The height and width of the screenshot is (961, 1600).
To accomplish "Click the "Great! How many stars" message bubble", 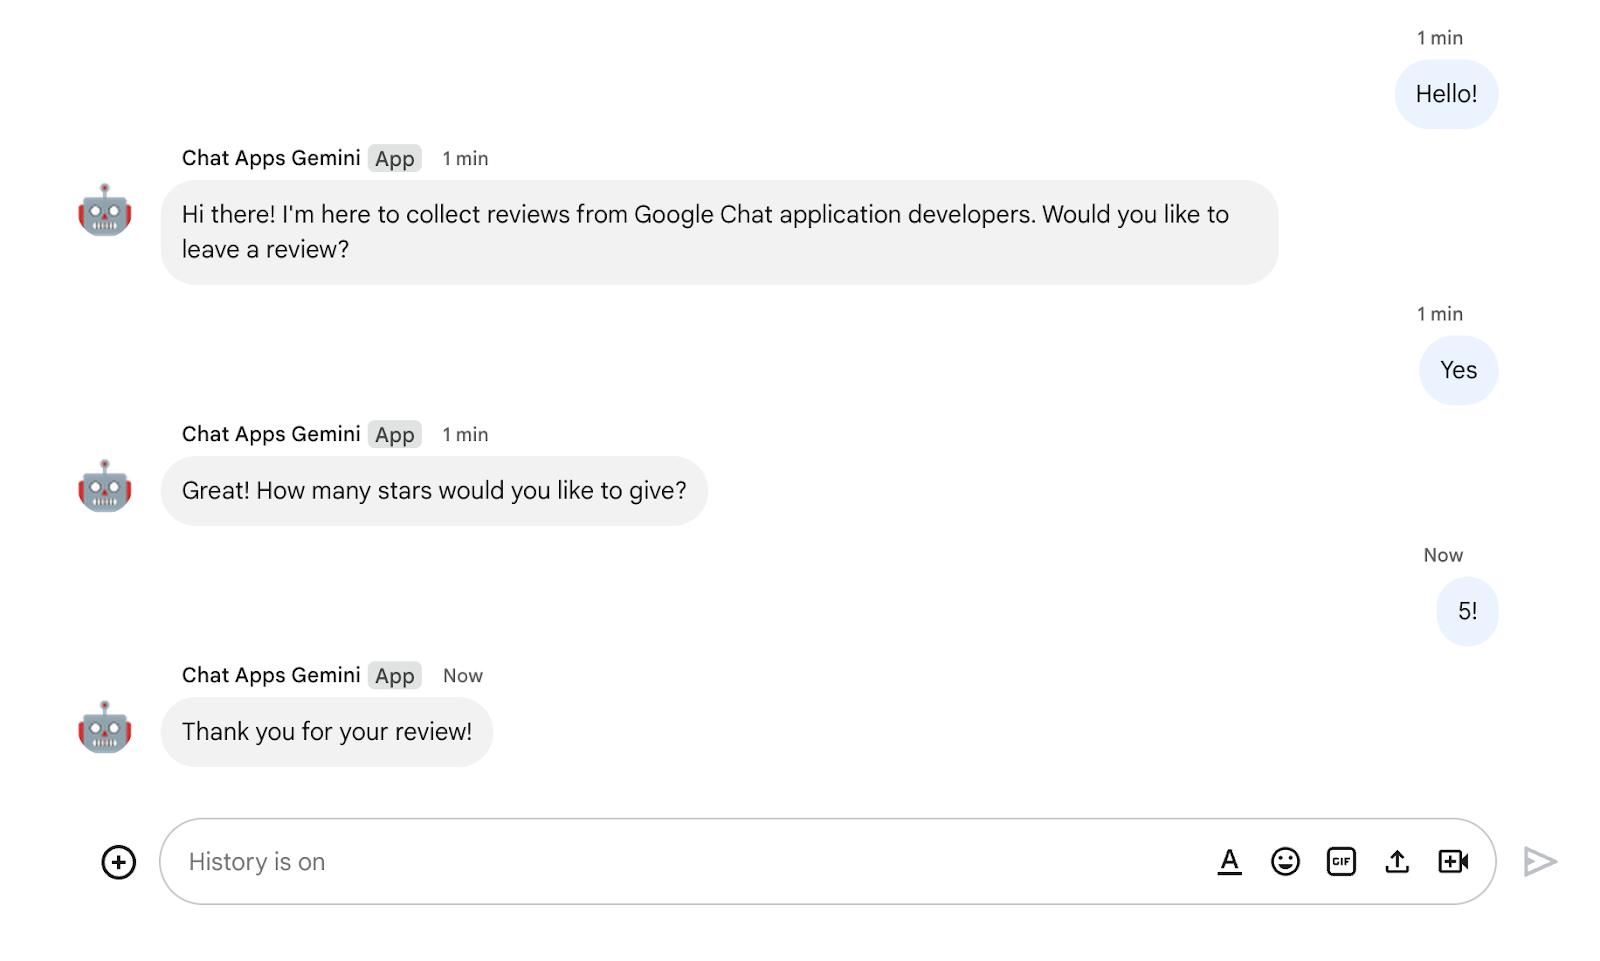I will (434, 491).
